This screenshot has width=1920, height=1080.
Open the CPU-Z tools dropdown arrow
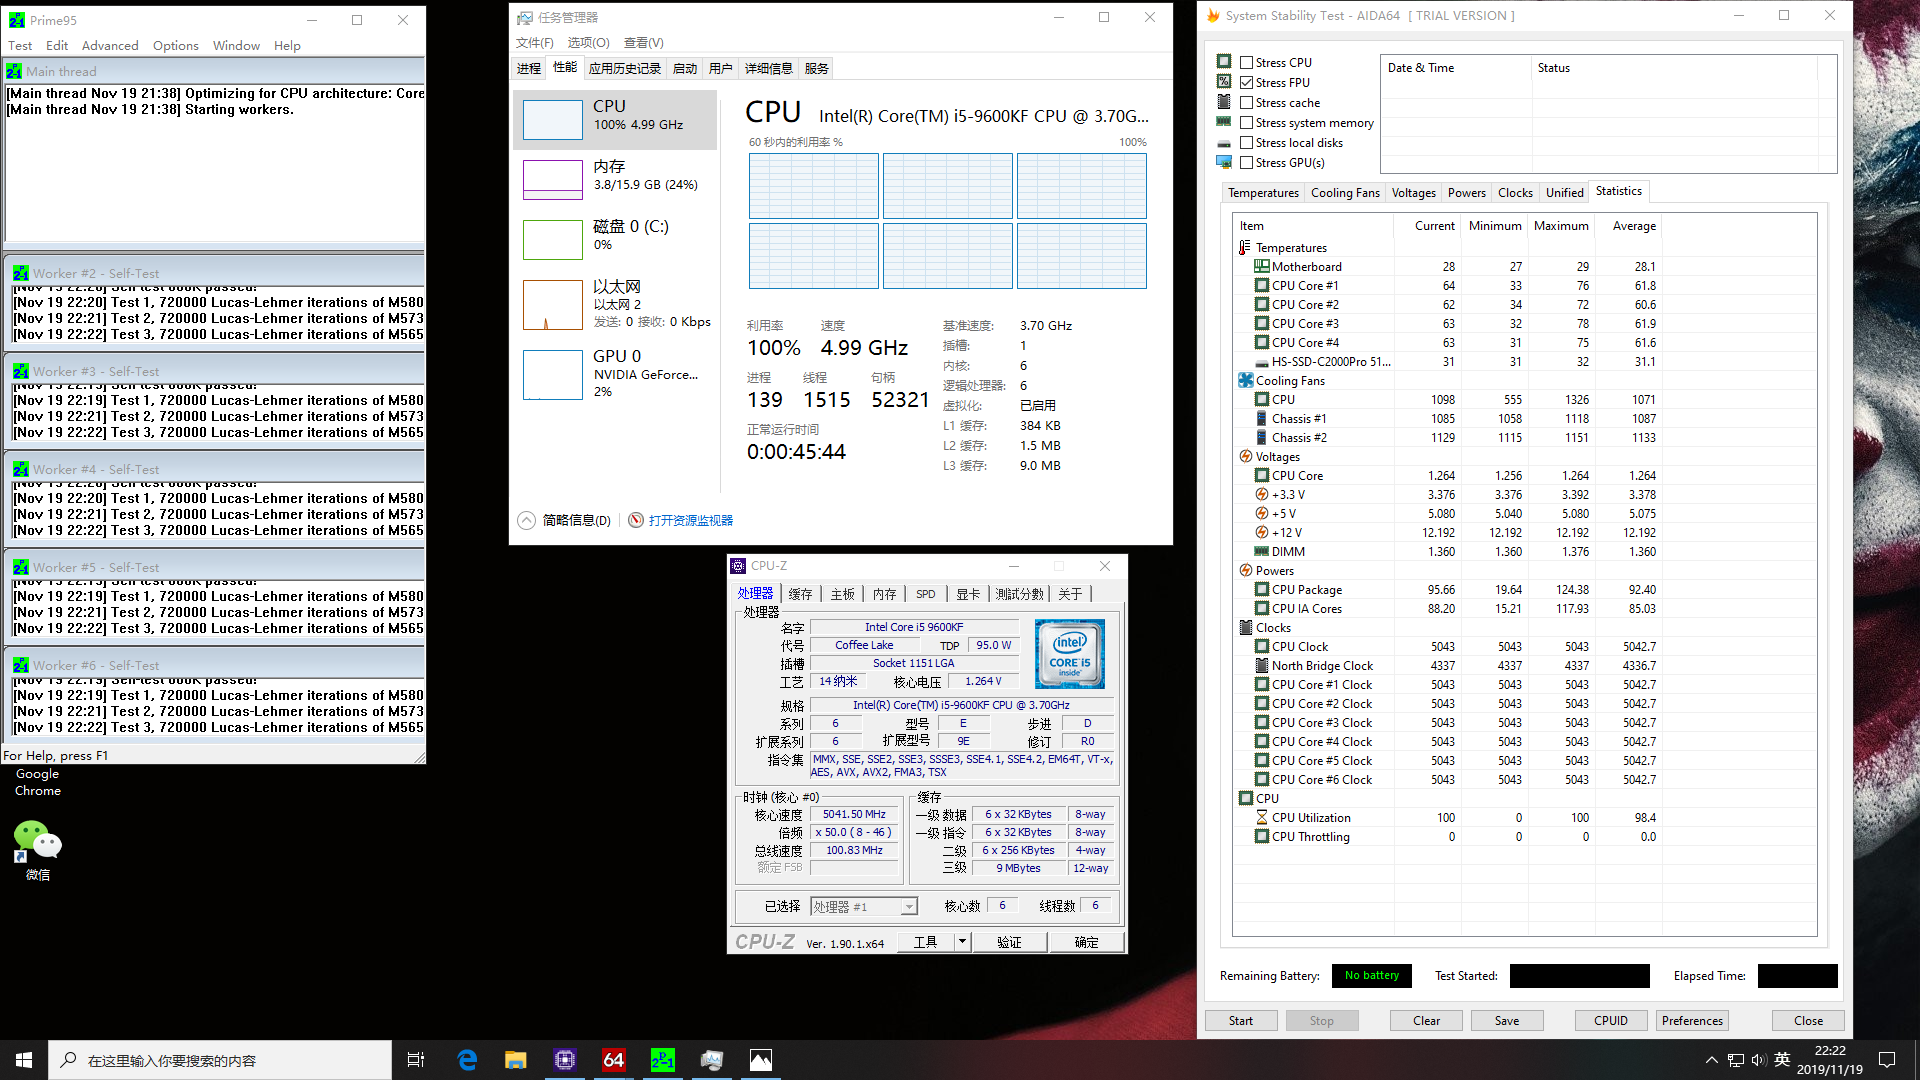pyautogui.click(x=962, y=942)
